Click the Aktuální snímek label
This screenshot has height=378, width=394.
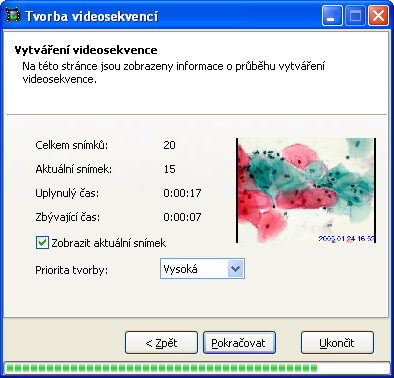click(x=74, y=169)
